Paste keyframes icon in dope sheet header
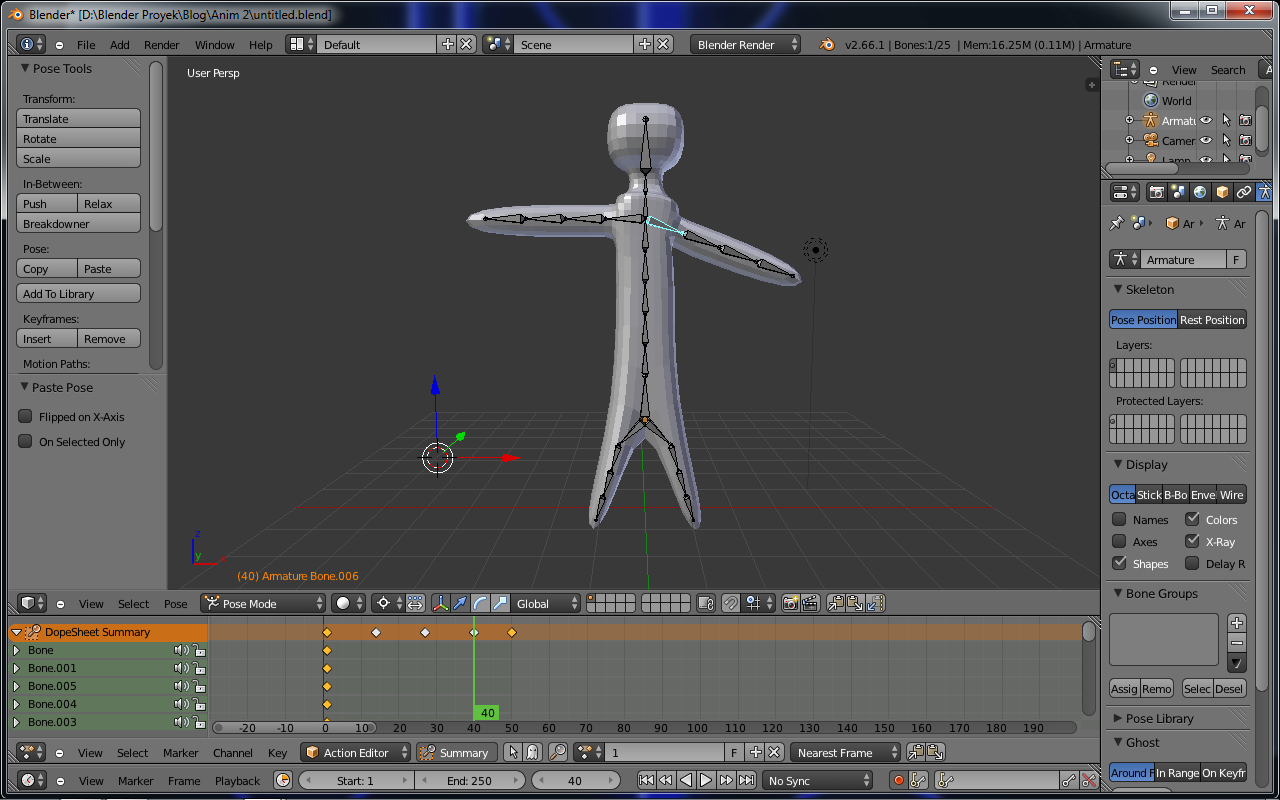Image resolution: width=1280 pixels, height=800 pixels. click(935, 752)
